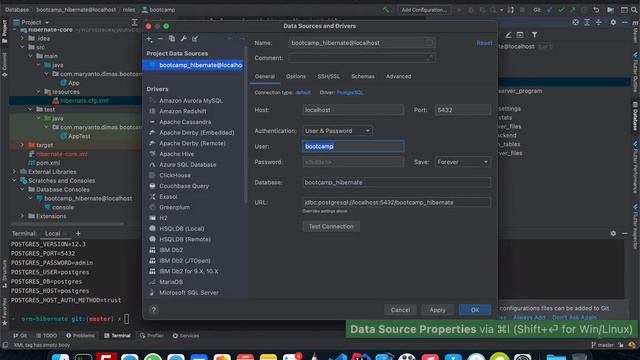Open the Project view dropdown

pyautogui.click(x=31, y=22)
